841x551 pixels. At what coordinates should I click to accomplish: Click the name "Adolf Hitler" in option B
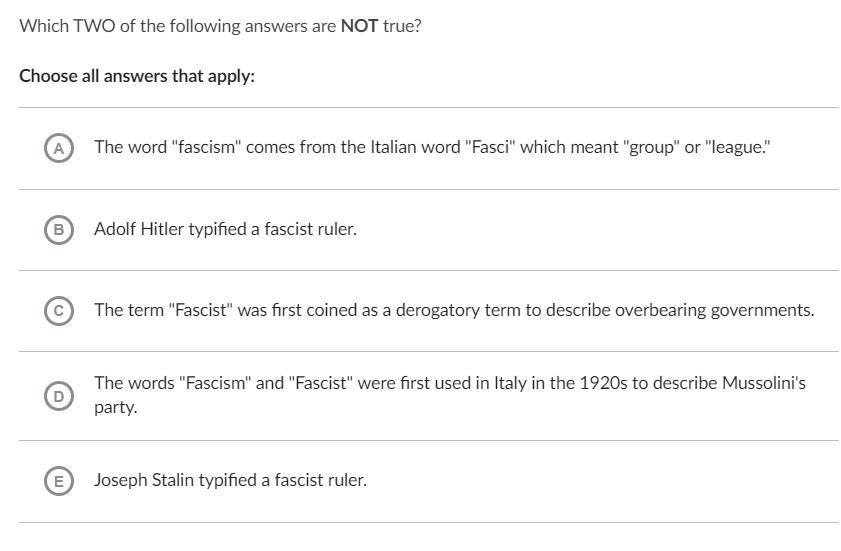click(139, 229)
